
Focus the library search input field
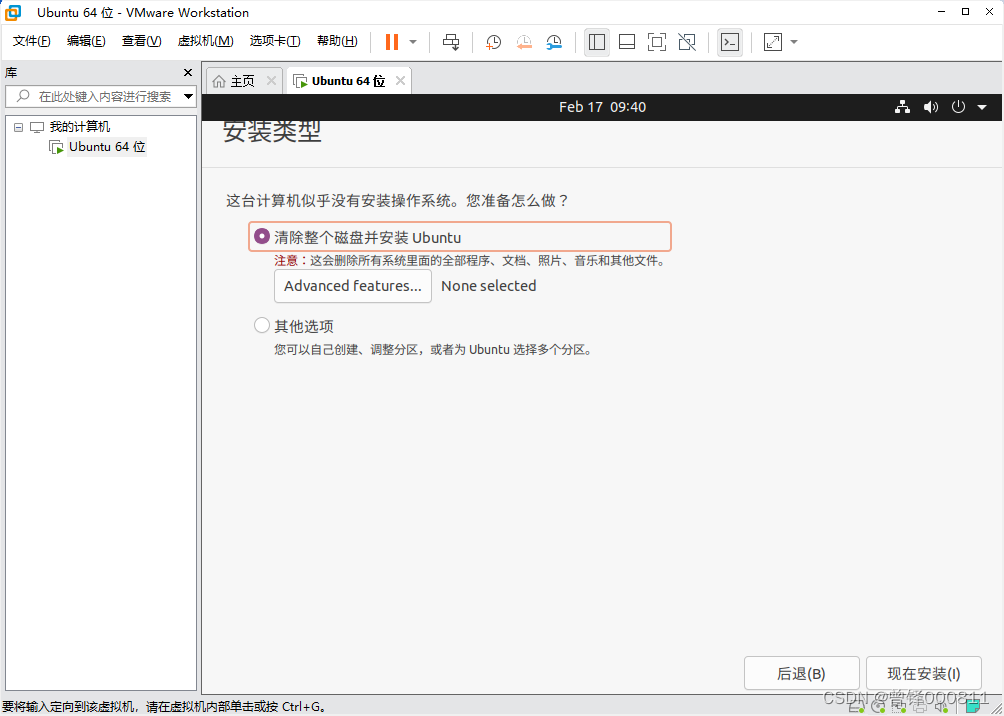pyautogui.click(x=101, y=97)
